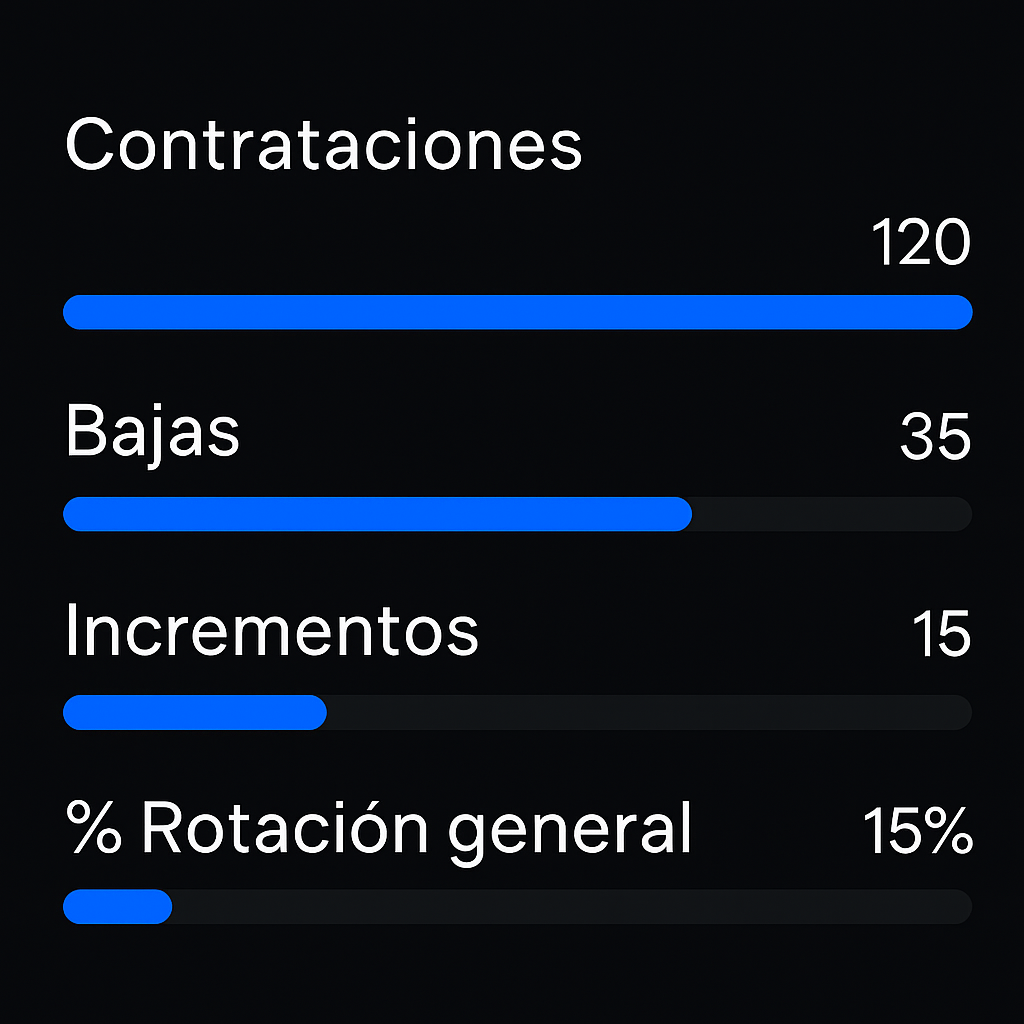
Task: Click the blue filled portion of Incrementos bar
Action: point(194,712)
